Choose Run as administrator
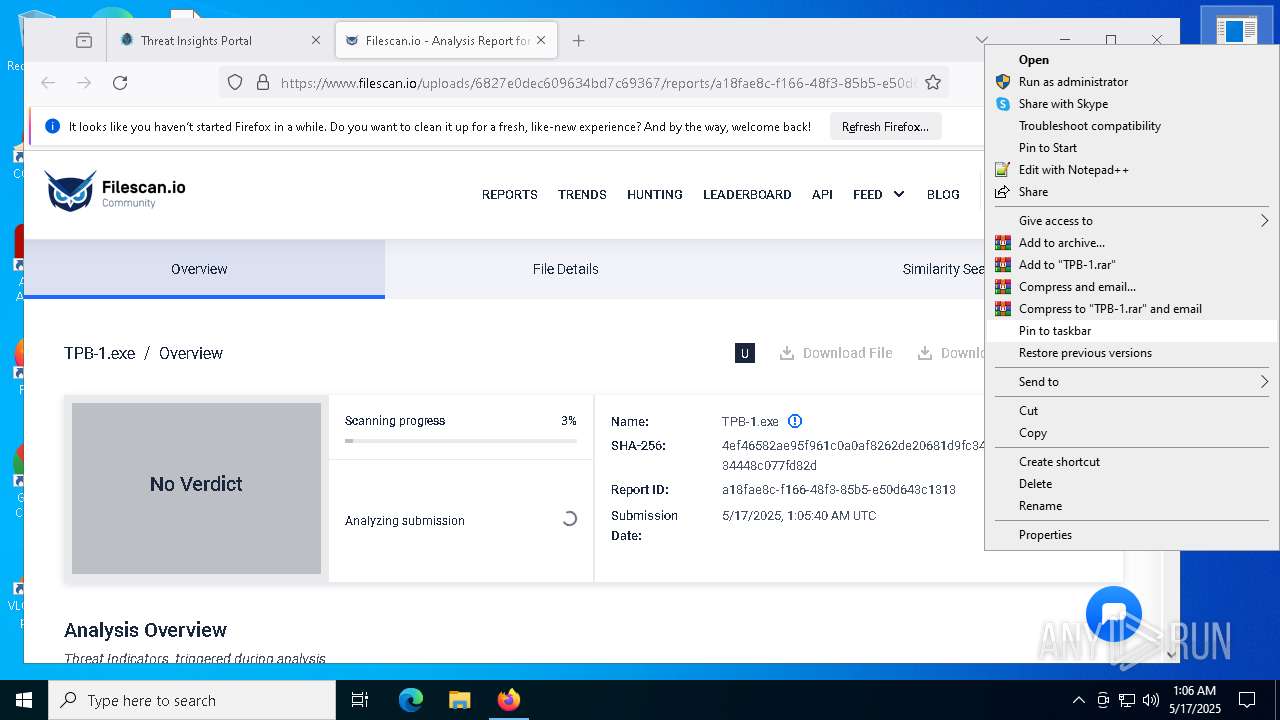 pyautogui.click(x=1132, y=82)
